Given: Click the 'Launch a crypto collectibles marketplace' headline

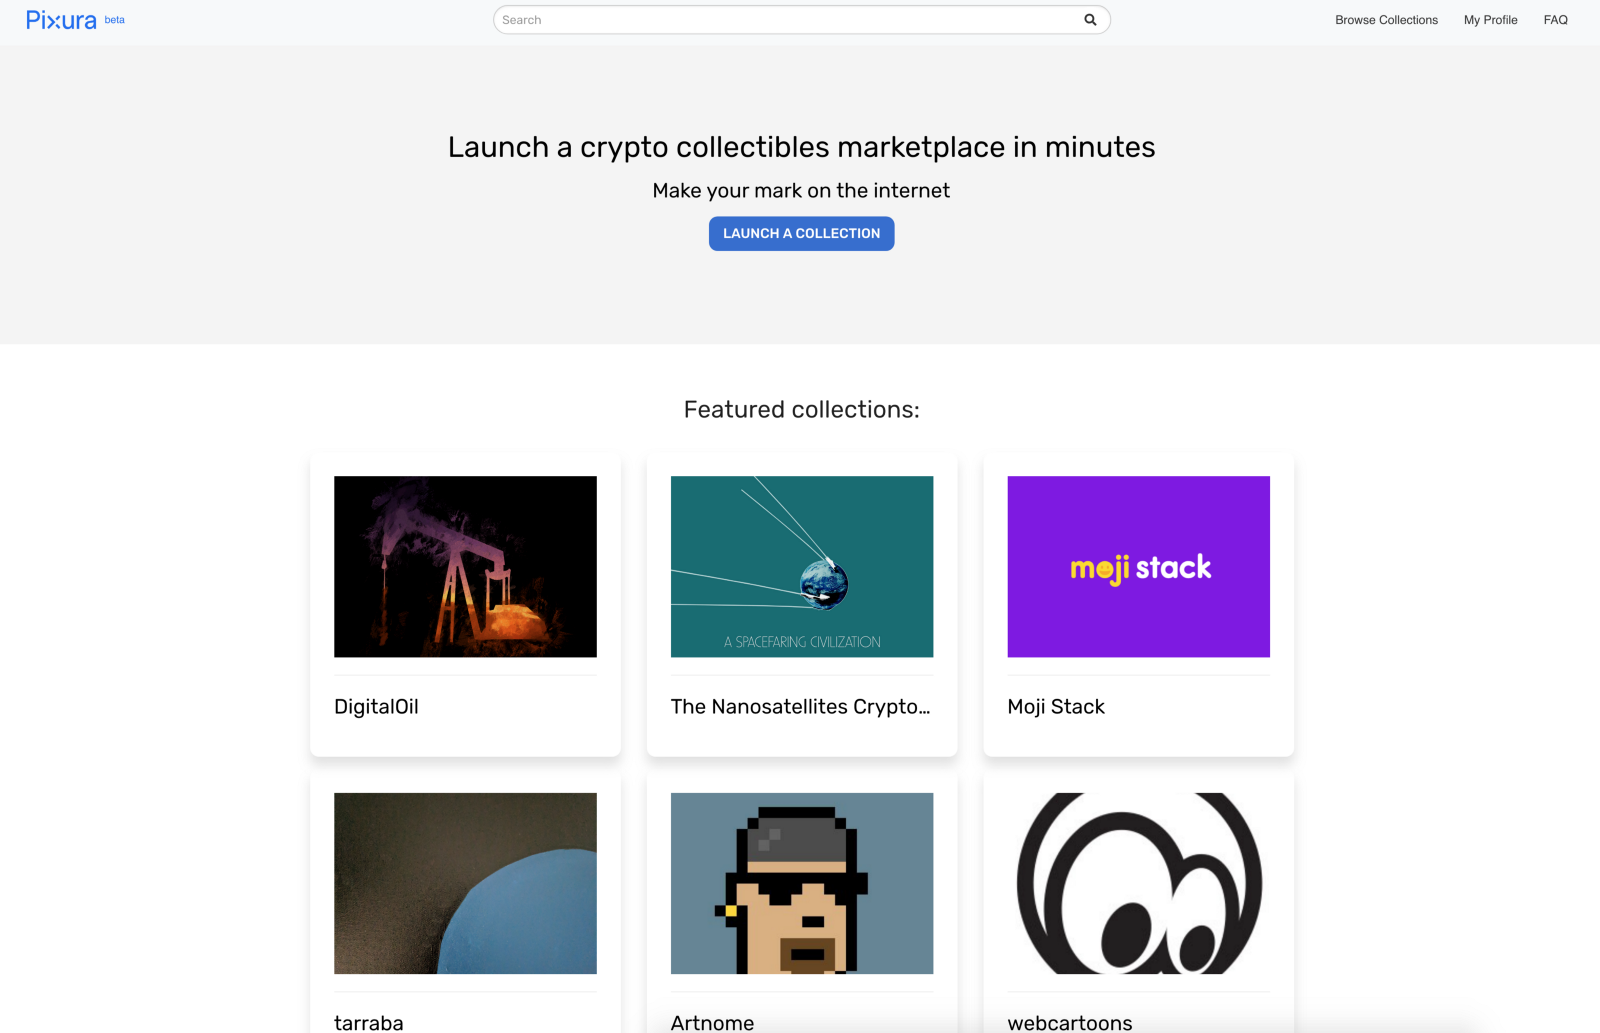Looking at the screenshot, I should [x=802, y=148].
